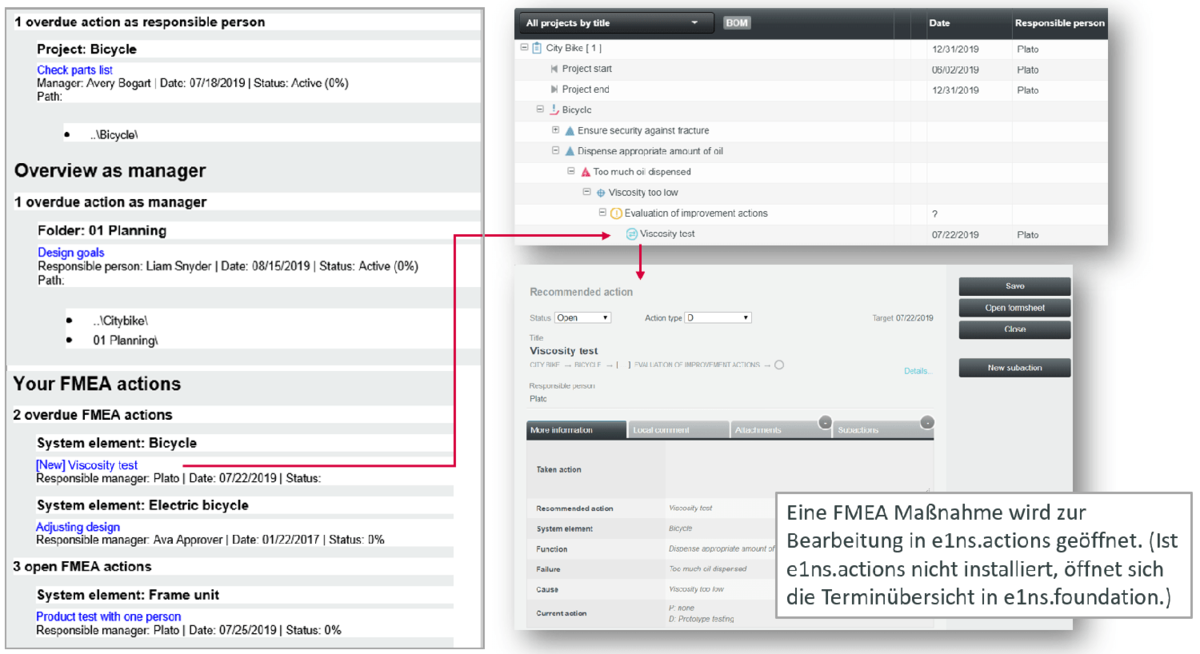Open the Check parts list link
The width and height of the screenshot is (1200, 654).
(x=75, y=70)
